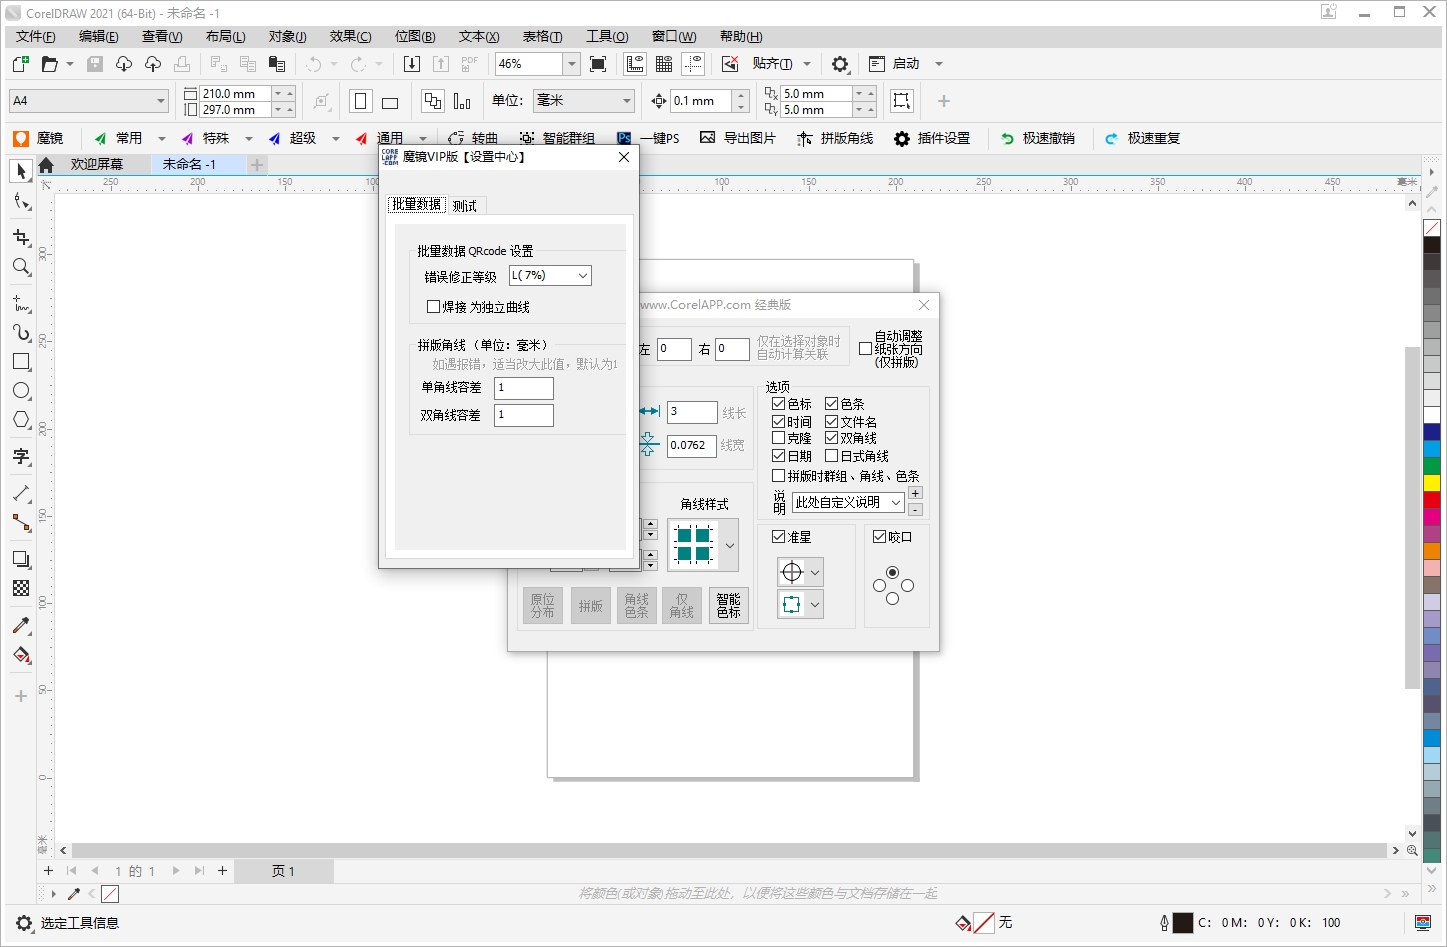This screenshot has width=1447, height=947.
Task: Select the Parallel Dimension tool
Action: click(21, 493)
